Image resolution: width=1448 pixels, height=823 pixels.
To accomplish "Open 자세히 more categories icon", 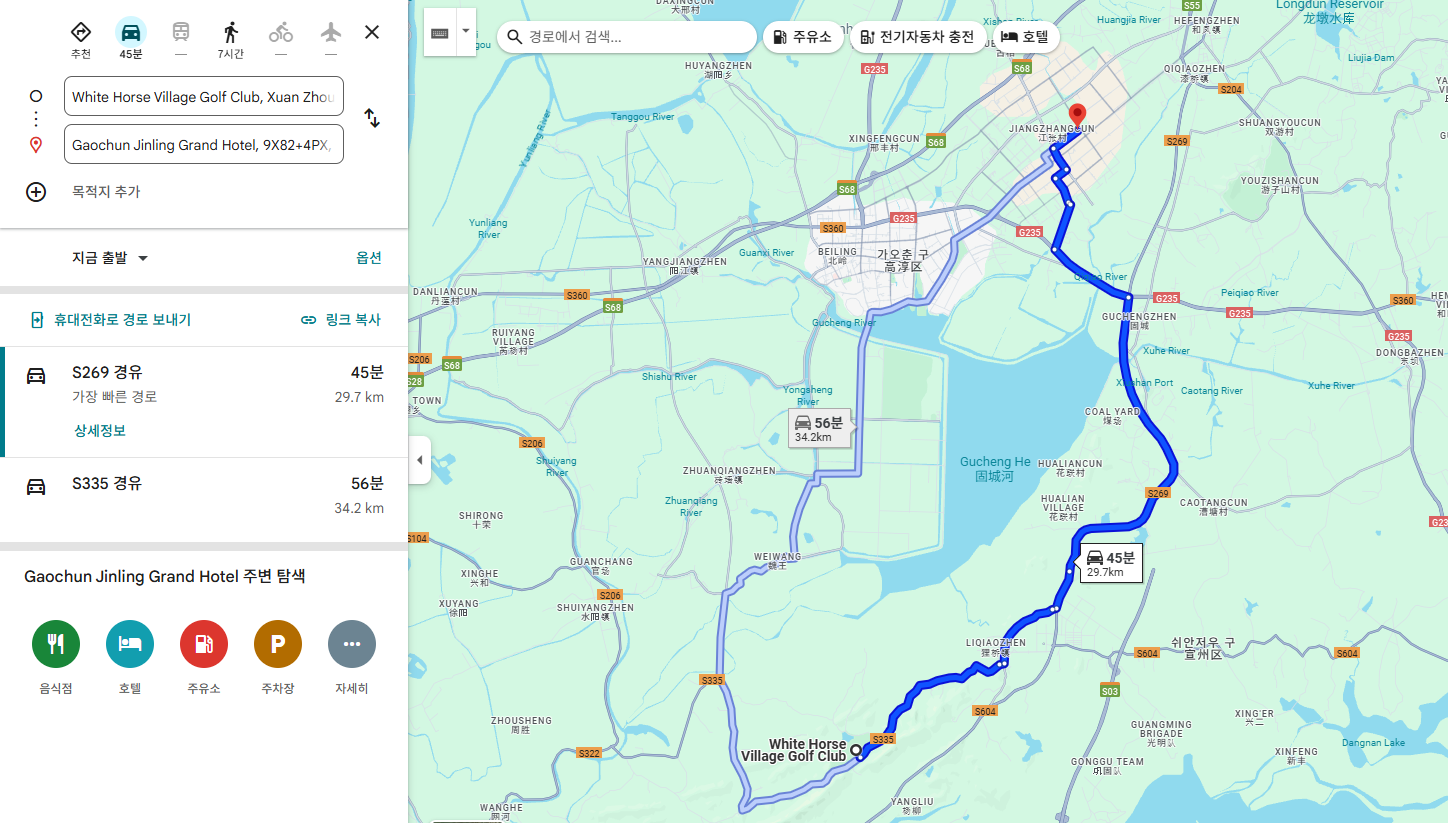I will (352, 645).
